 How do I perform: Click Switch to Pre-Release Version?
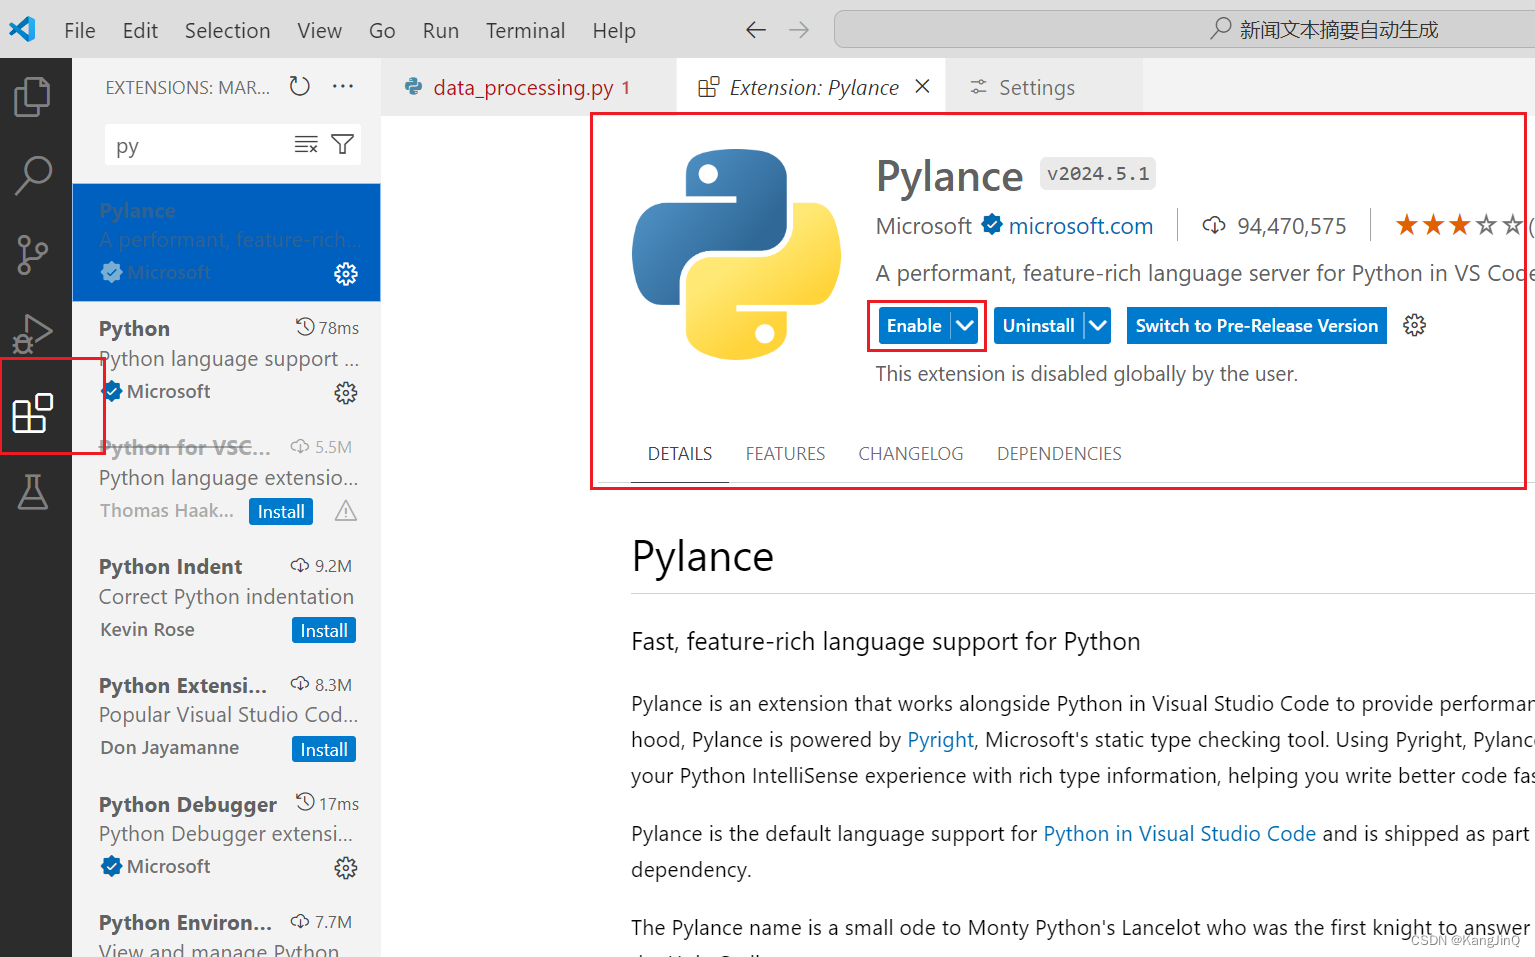pos(1257,325)
